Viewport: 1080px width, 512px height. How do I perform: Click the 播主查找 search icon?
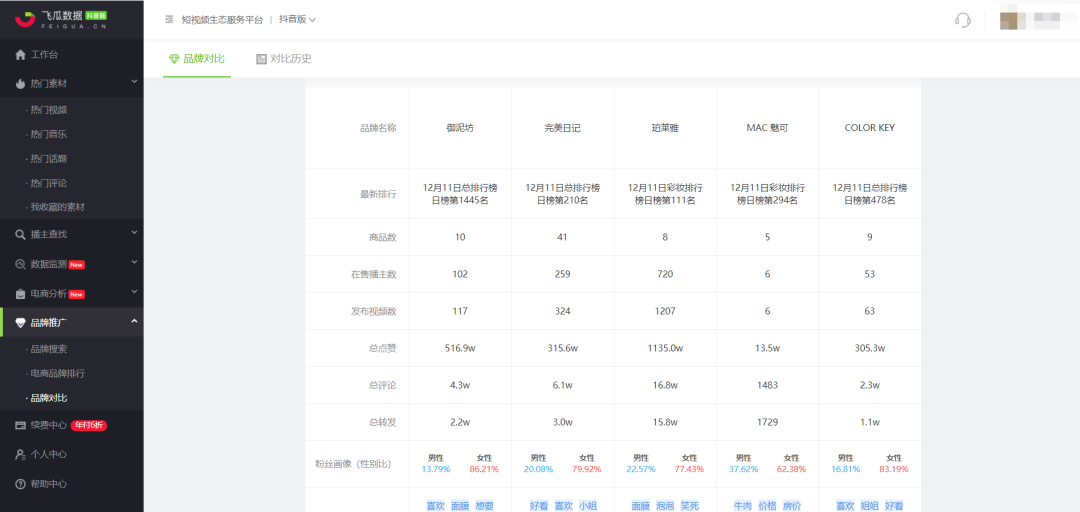(21, 234)
